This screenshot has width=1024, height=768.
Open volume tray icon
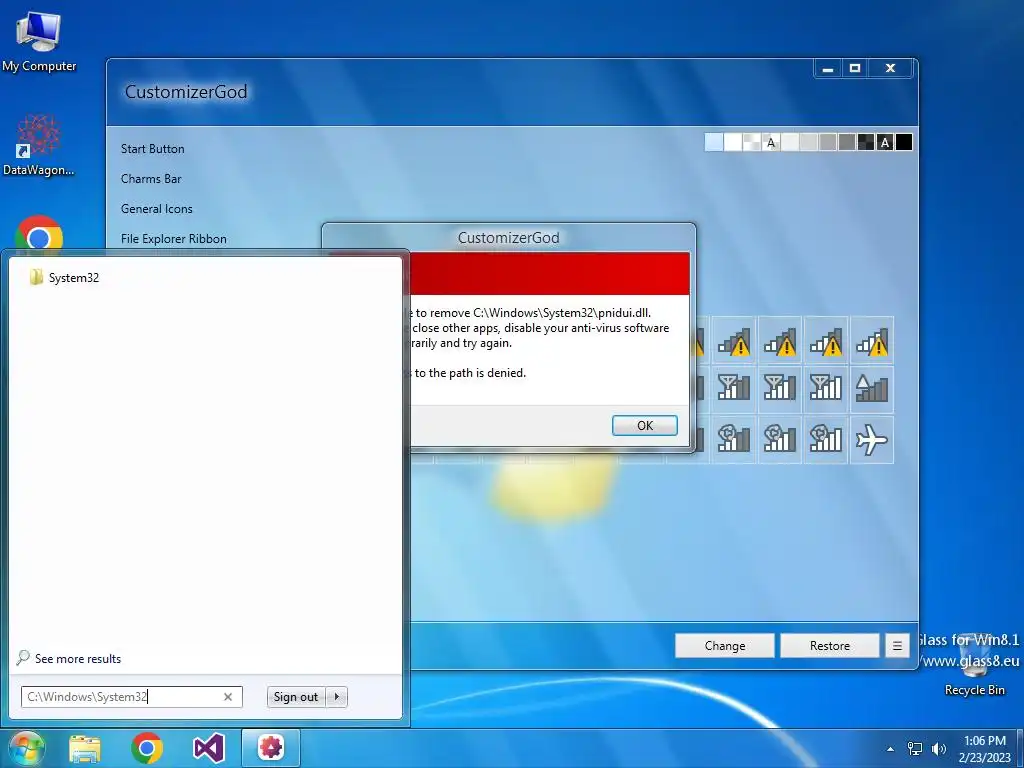(938, 749)
